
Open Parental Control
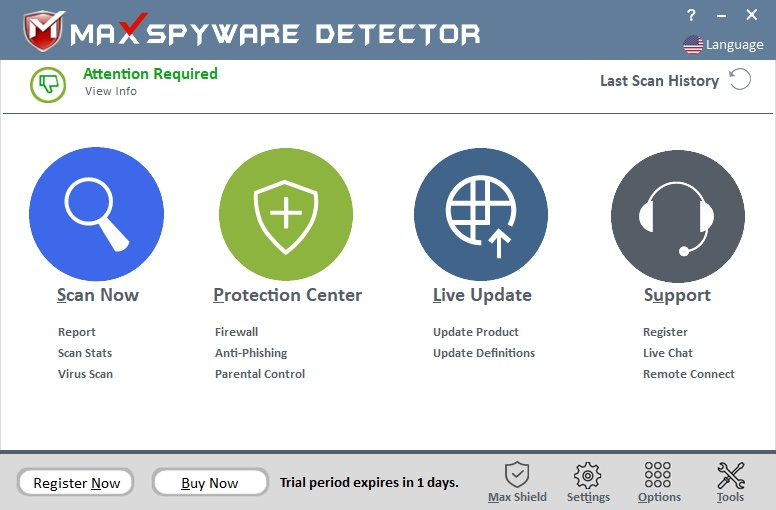pos(260,374)
